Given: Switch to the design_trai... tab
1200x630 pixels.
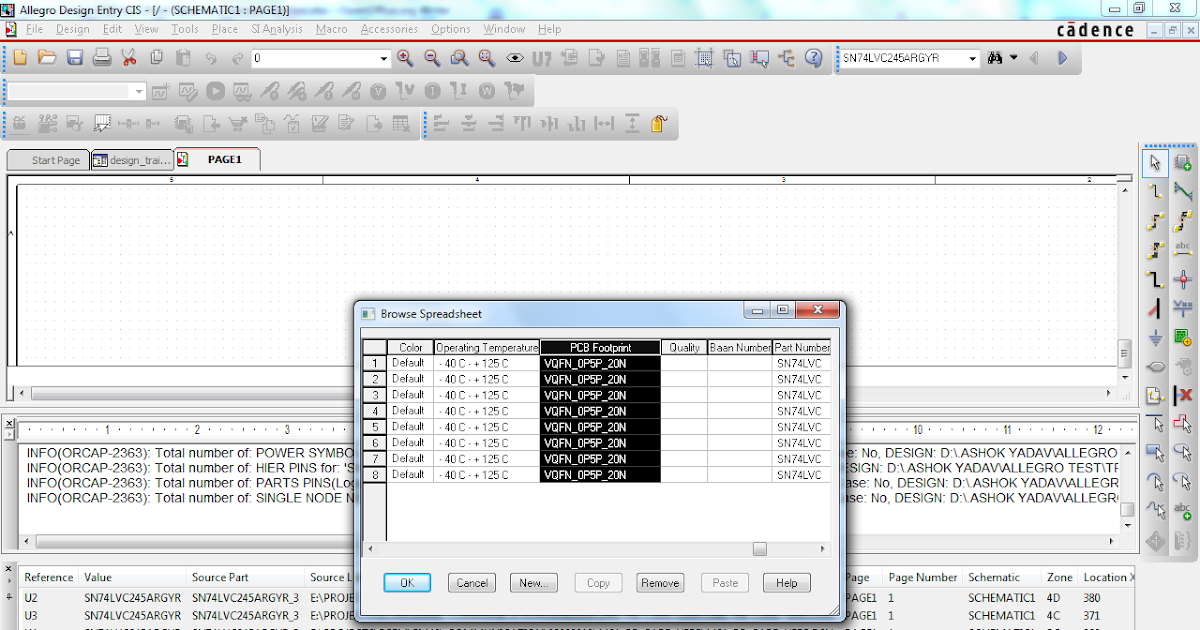Looking at the screenshot, I should click(131, 160).
